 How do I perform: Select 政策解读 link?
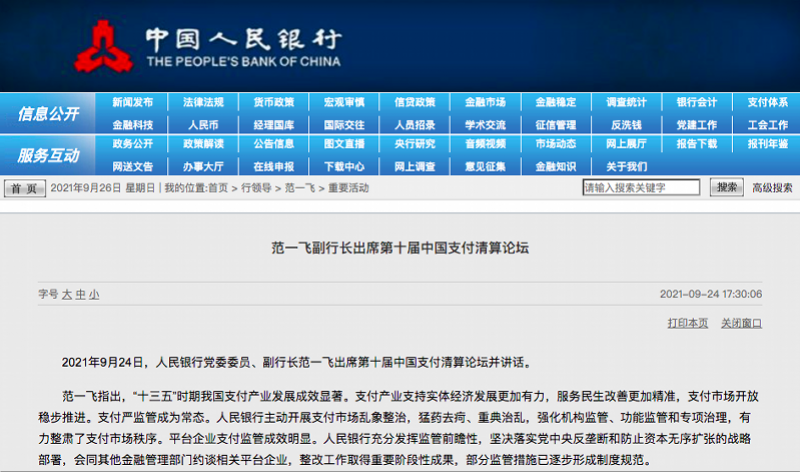click(x=203, y=144)
